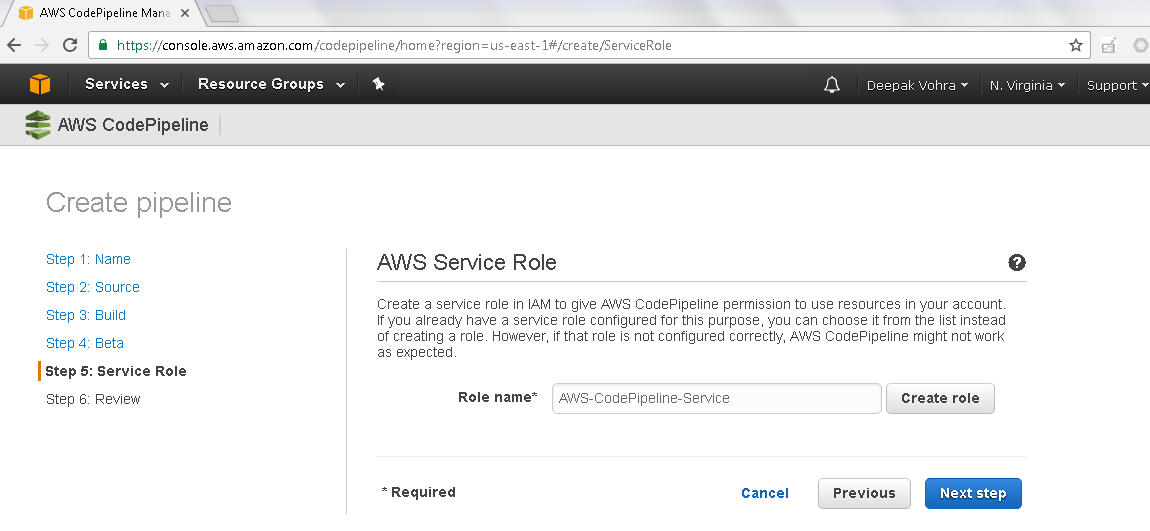The width and height of the screenshot is (1150, 531).
Task: Click the Cancel link
Action: [x=765, y=494]
